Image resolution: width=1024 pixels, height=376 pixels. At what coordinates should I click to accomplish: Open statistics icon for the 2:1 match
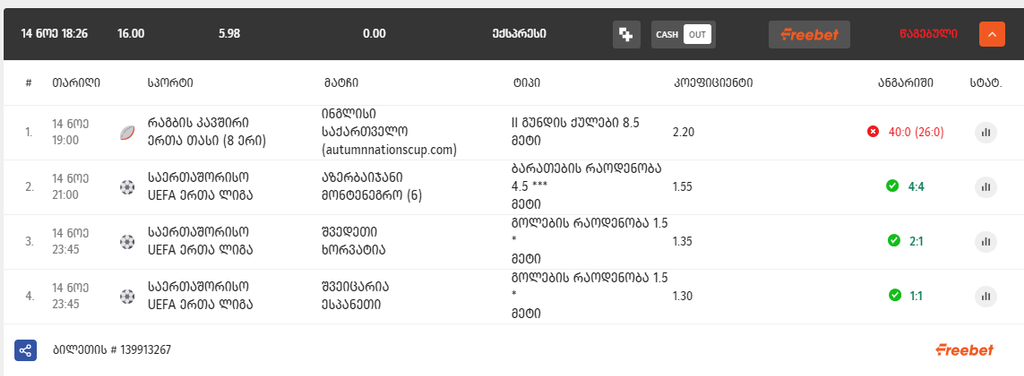point(985,242)
